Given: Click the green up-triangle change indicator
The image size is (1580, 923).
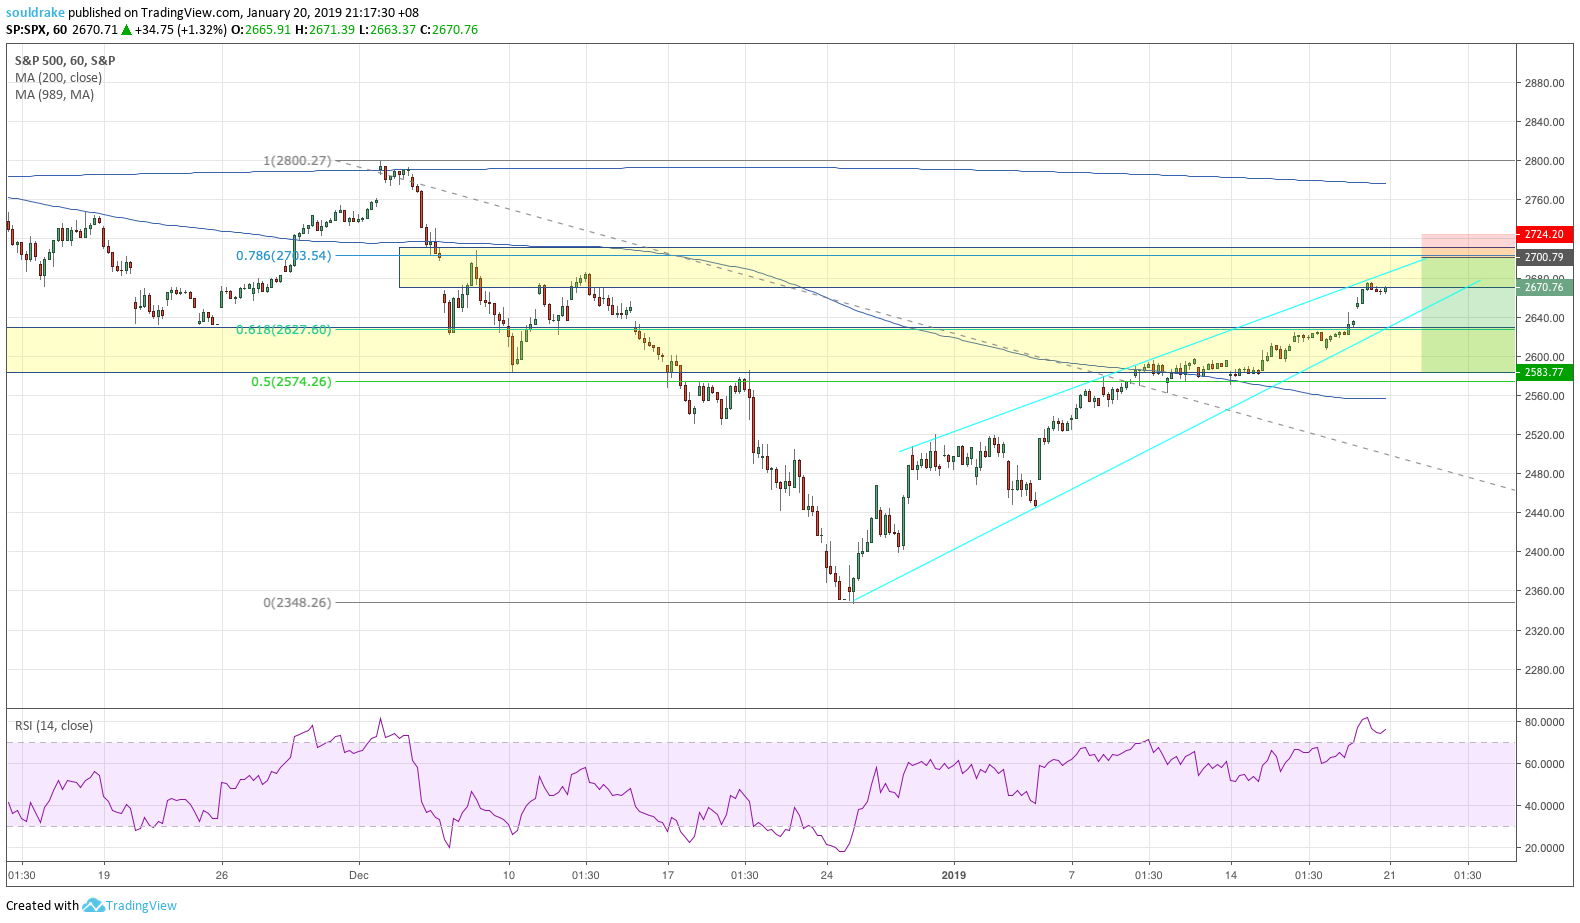Looking at the screenshot, I should [127, 30].
